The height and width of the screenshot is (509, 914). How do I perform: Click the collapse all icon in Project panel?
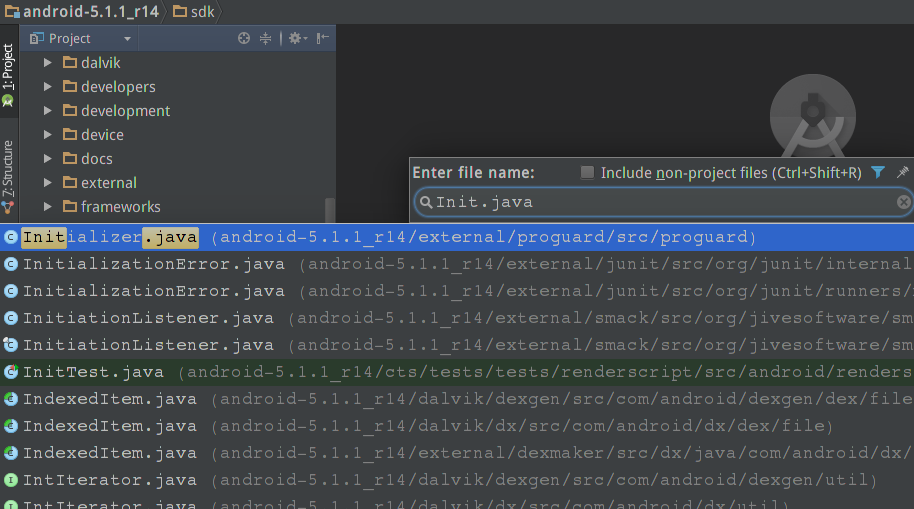click(265, 38)
